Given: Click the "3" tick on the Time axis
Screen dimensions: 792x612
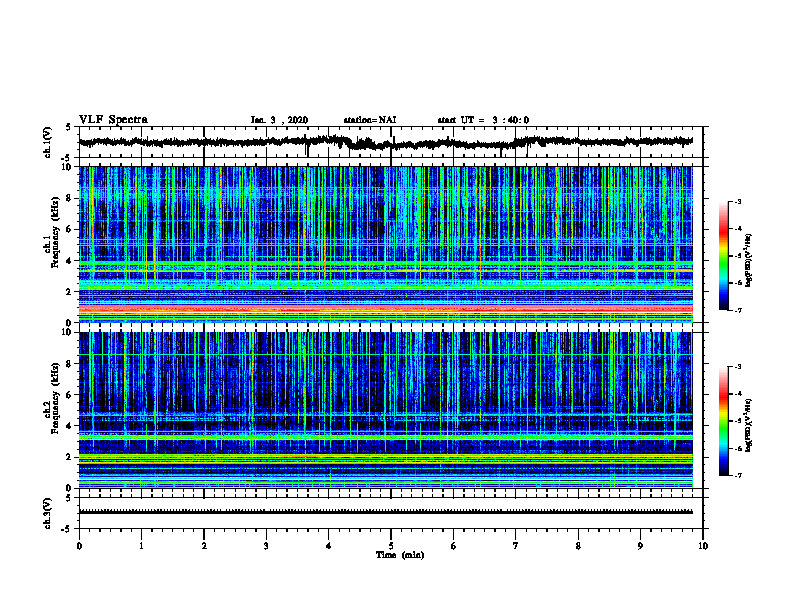Looking at the screenshot, I should [x=266, y=546].
